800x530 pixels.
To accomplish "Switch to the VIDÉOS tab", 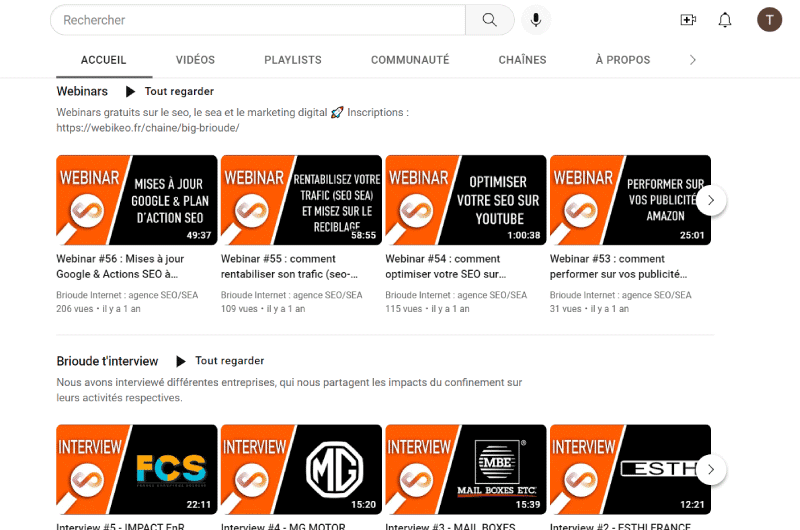I will pos(195,60).
